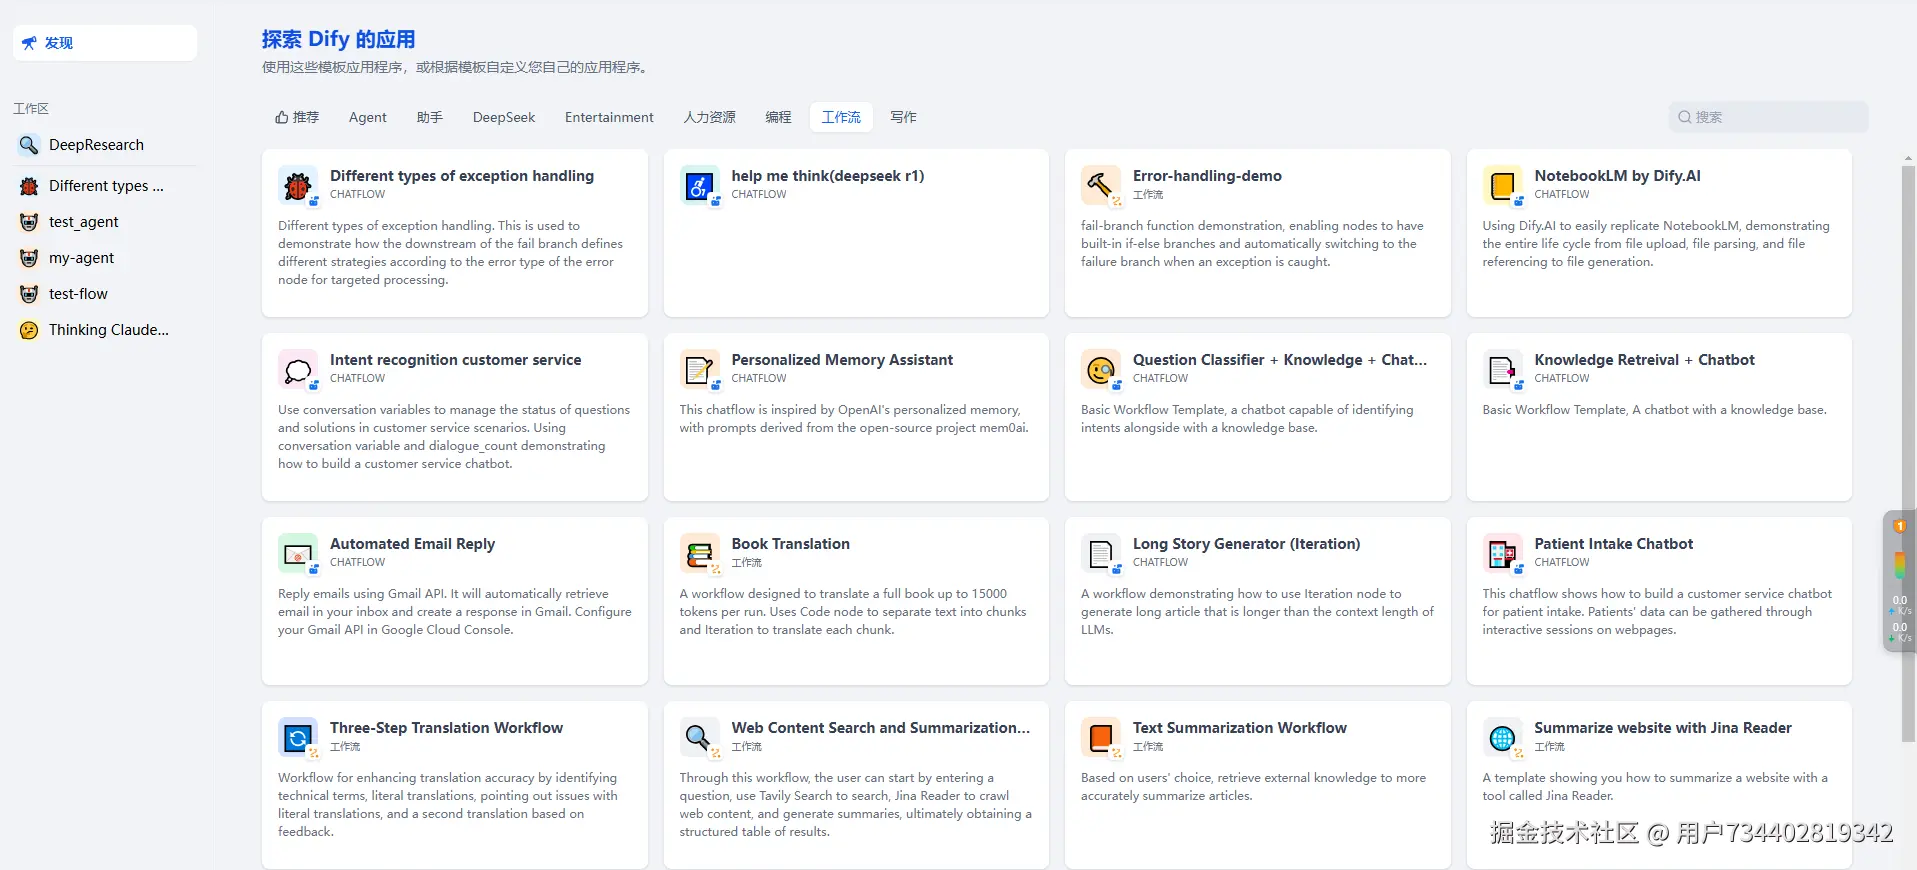Click the page vertical scrollbar
1917x870 pixels.
(x=1908, y=456)
